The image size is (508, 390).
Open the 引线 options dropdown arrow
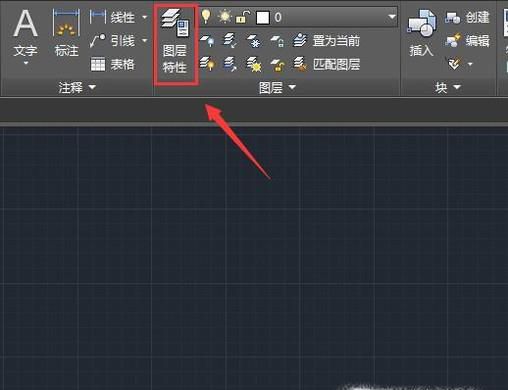click(x=144, y=40)
